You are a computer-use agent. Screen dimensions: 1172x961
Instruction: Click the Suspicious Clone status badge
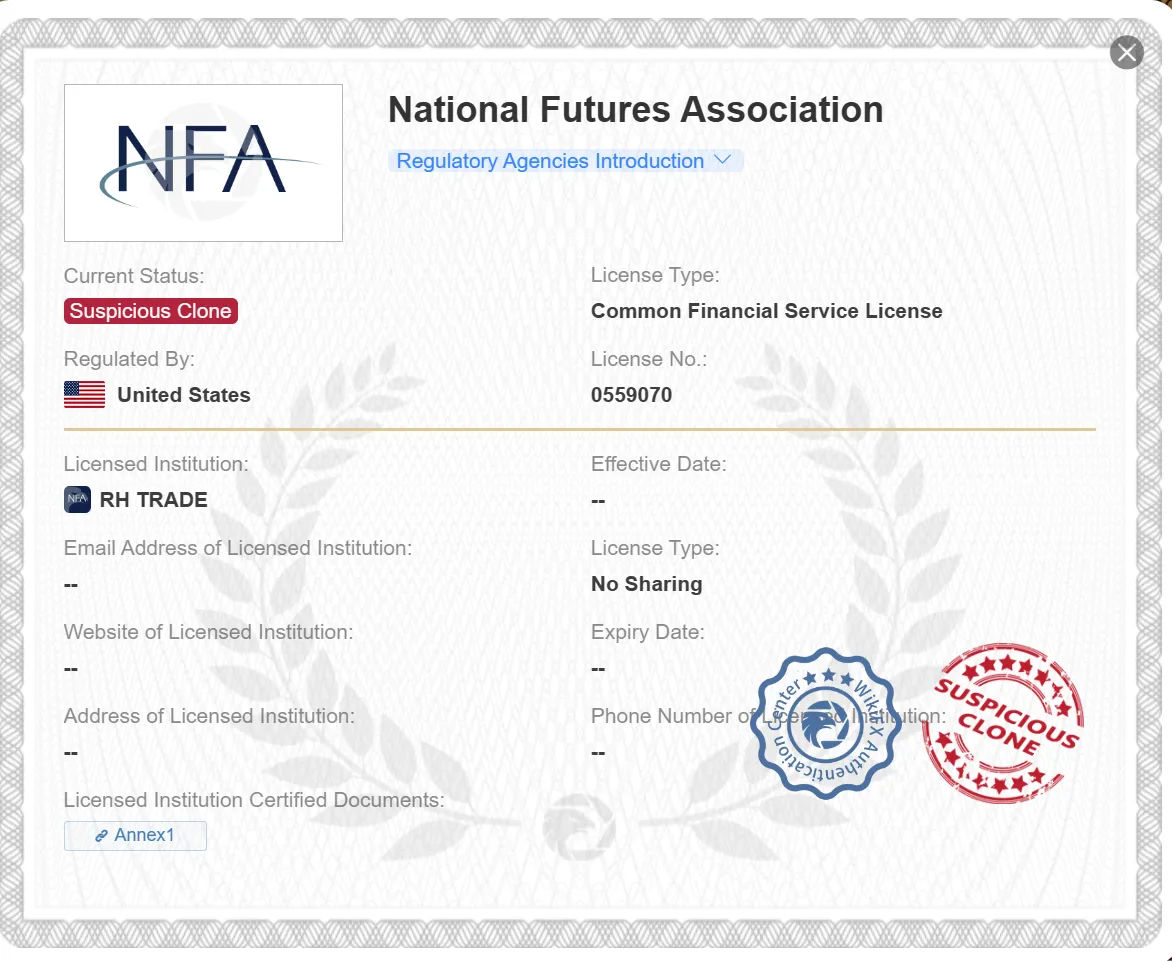(151, 311)
